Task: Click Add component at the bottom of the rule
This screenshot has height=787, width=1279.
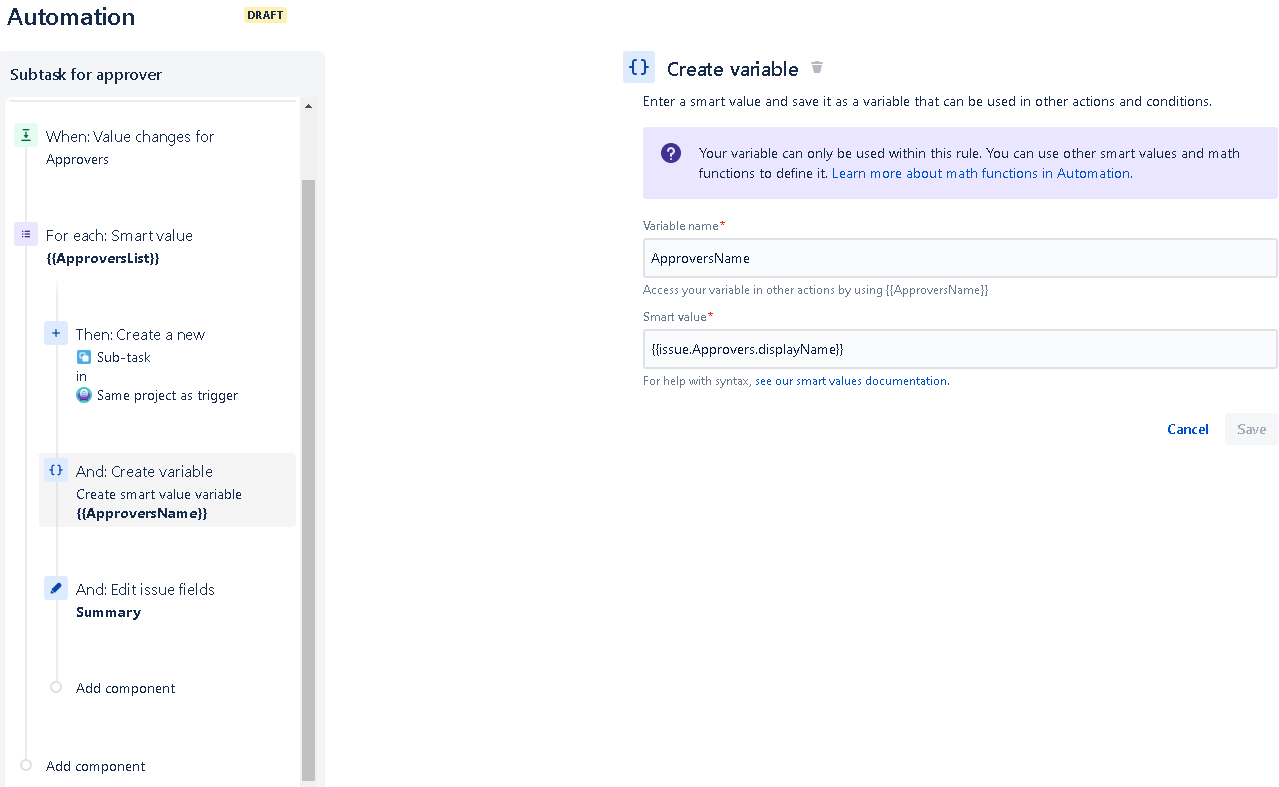Action: pos(95,766)
